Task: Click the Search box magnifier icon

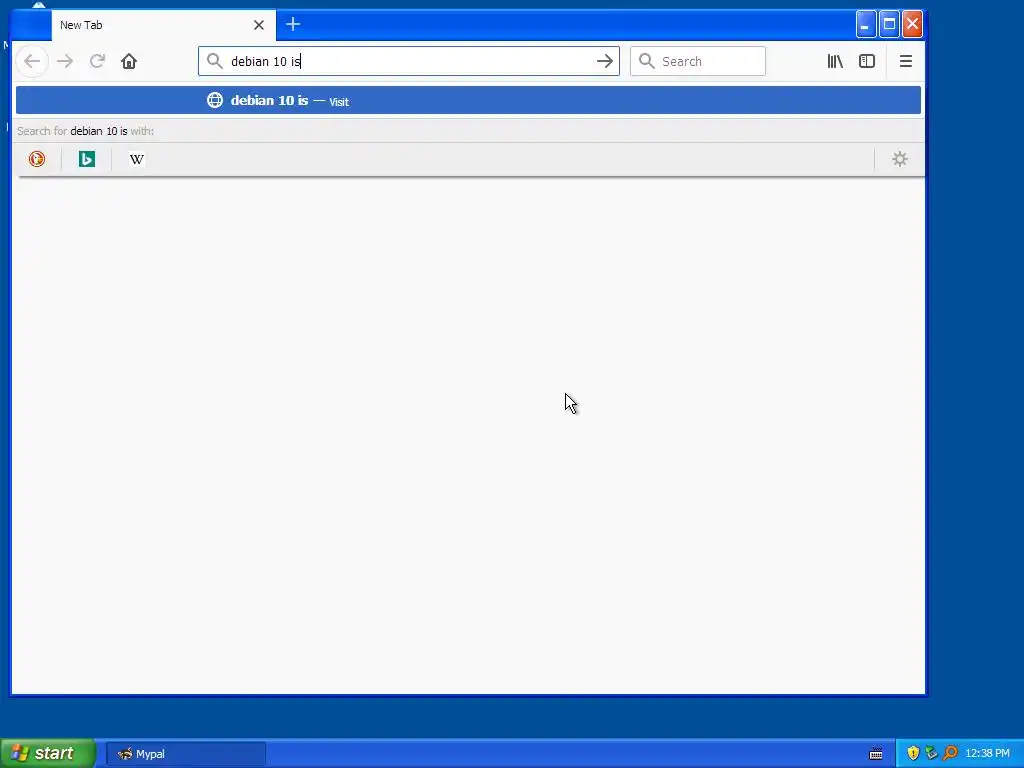Action: [x=647, y=61]
